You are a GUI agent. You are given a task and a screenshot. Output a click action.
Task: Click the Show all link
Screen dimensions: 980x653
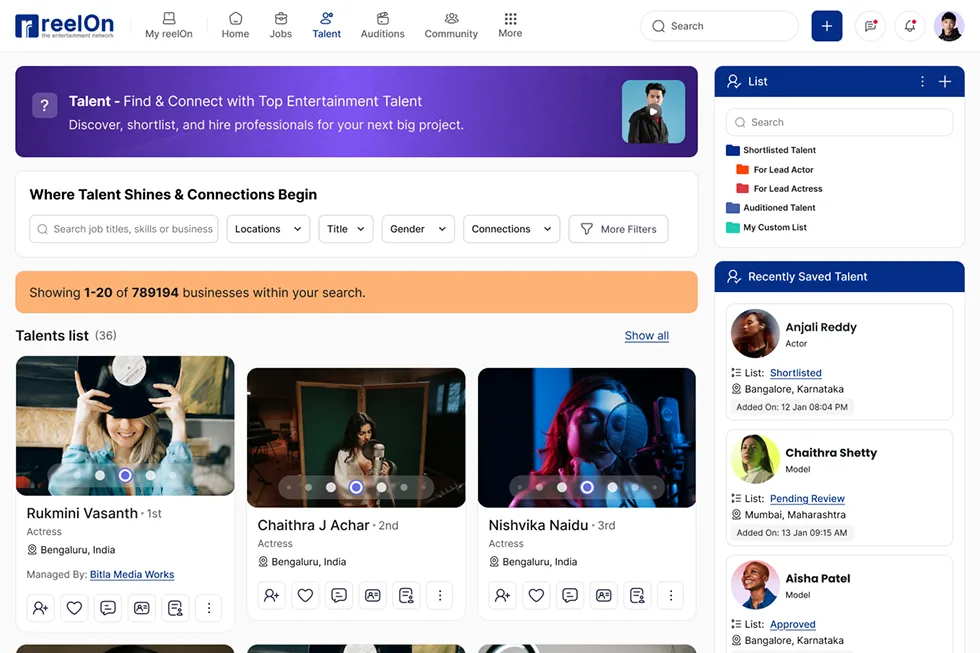(646, 336)
